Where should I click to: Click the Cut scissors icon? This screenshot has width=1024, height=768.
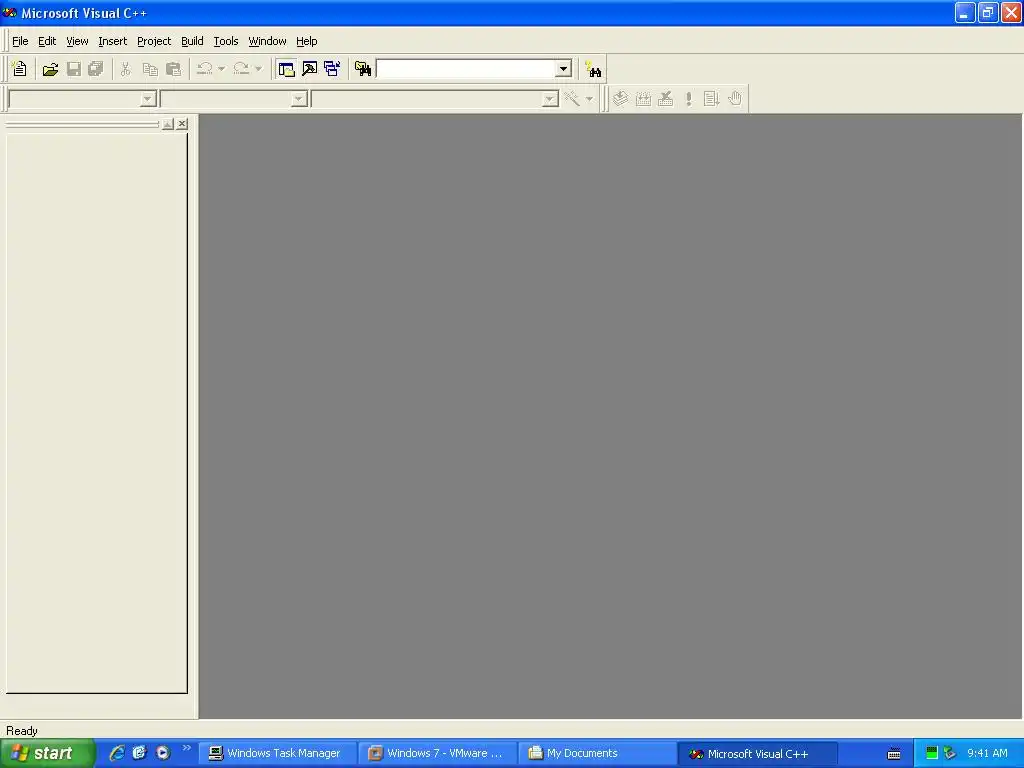[125, 69]
